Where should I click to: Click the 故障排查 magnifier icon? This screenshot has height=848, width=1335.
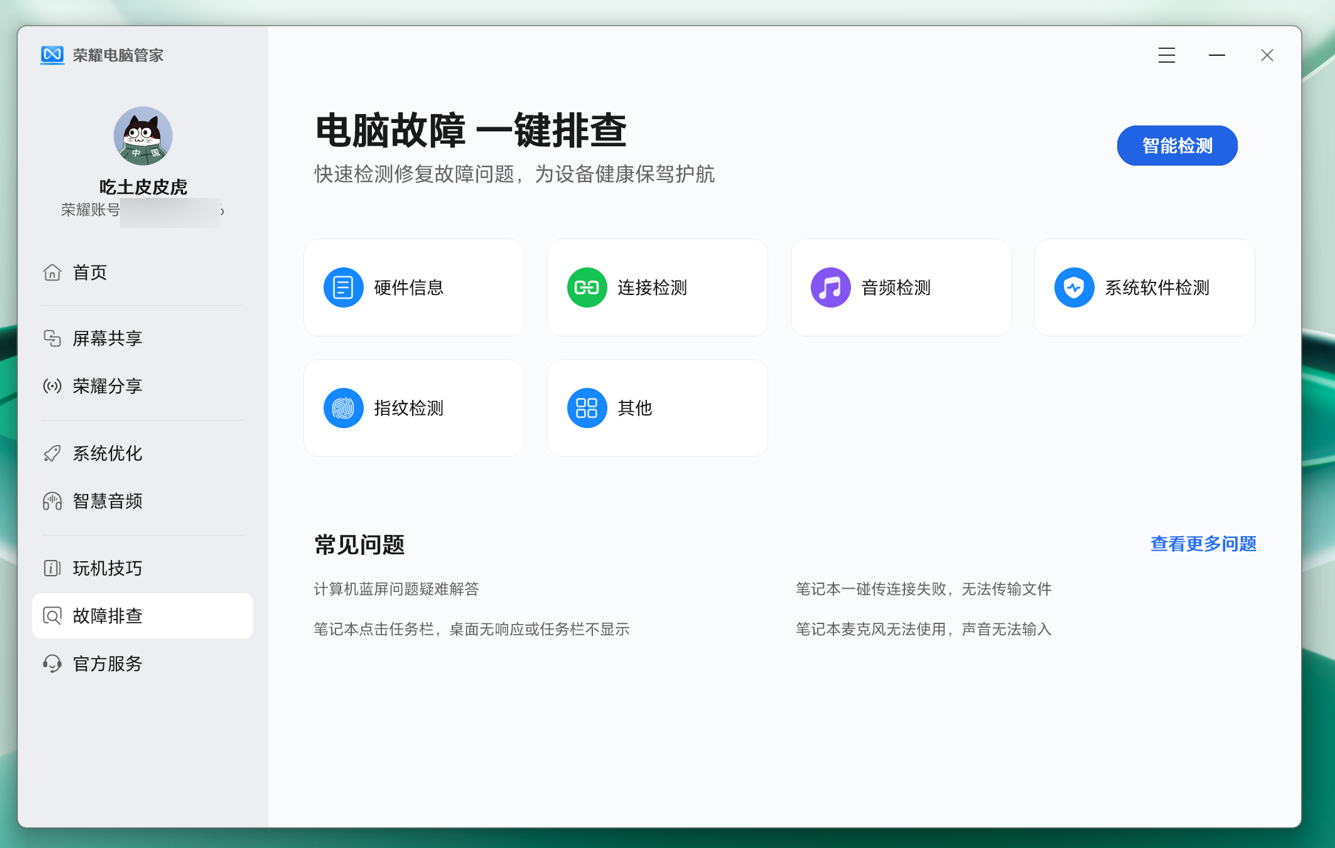(x=52, y=616)
